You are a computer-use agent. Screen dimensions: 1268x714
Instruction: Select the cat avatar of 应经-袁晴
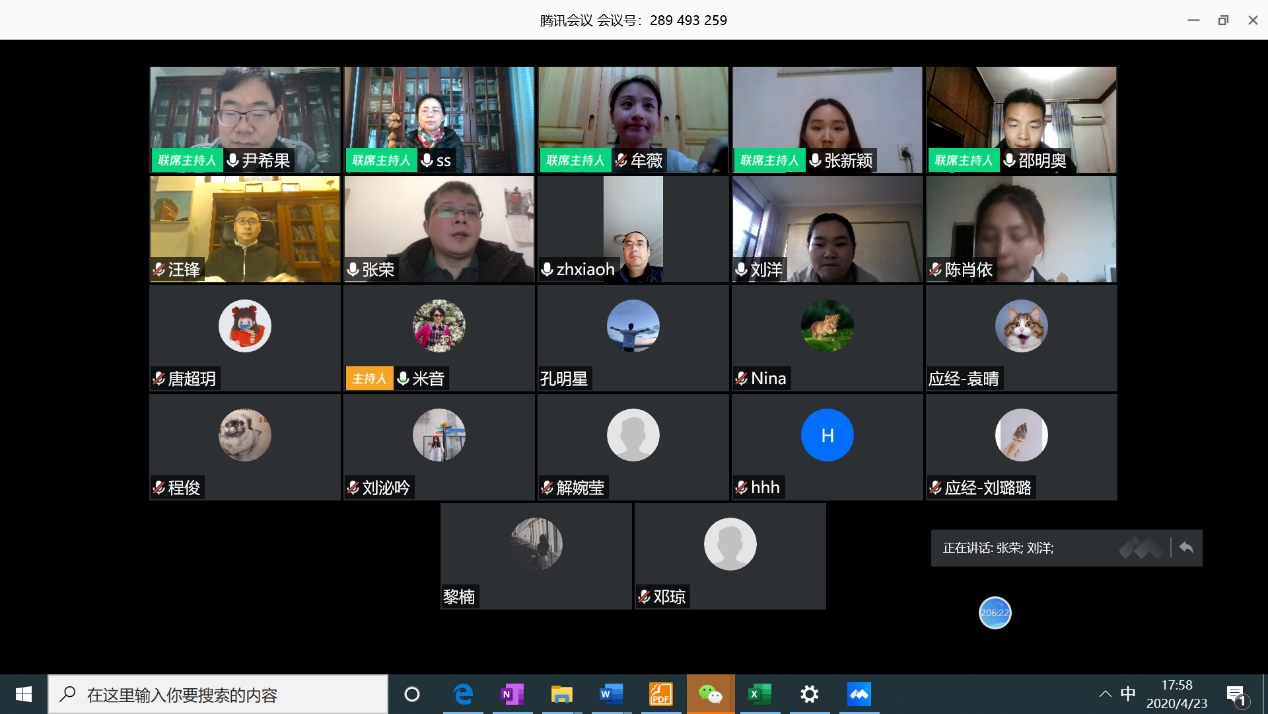[x=1021, y=326]
